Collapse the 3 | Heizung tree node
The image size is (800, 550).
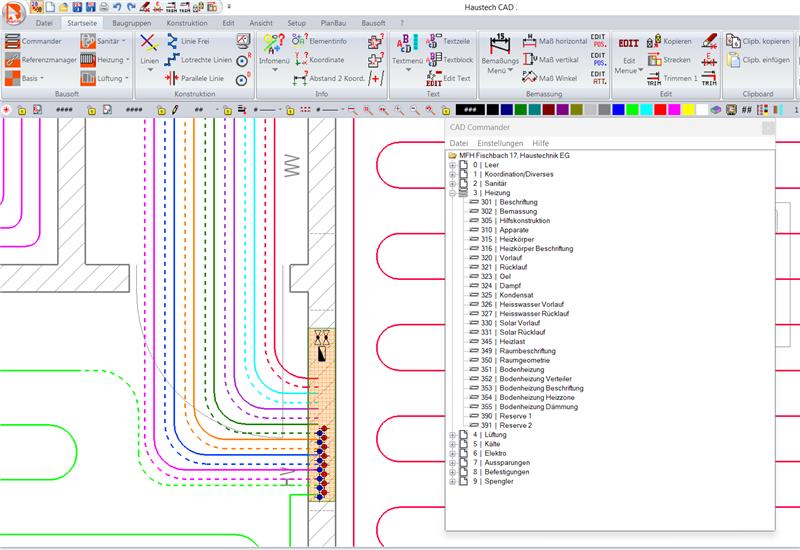(x=452, y=193)
